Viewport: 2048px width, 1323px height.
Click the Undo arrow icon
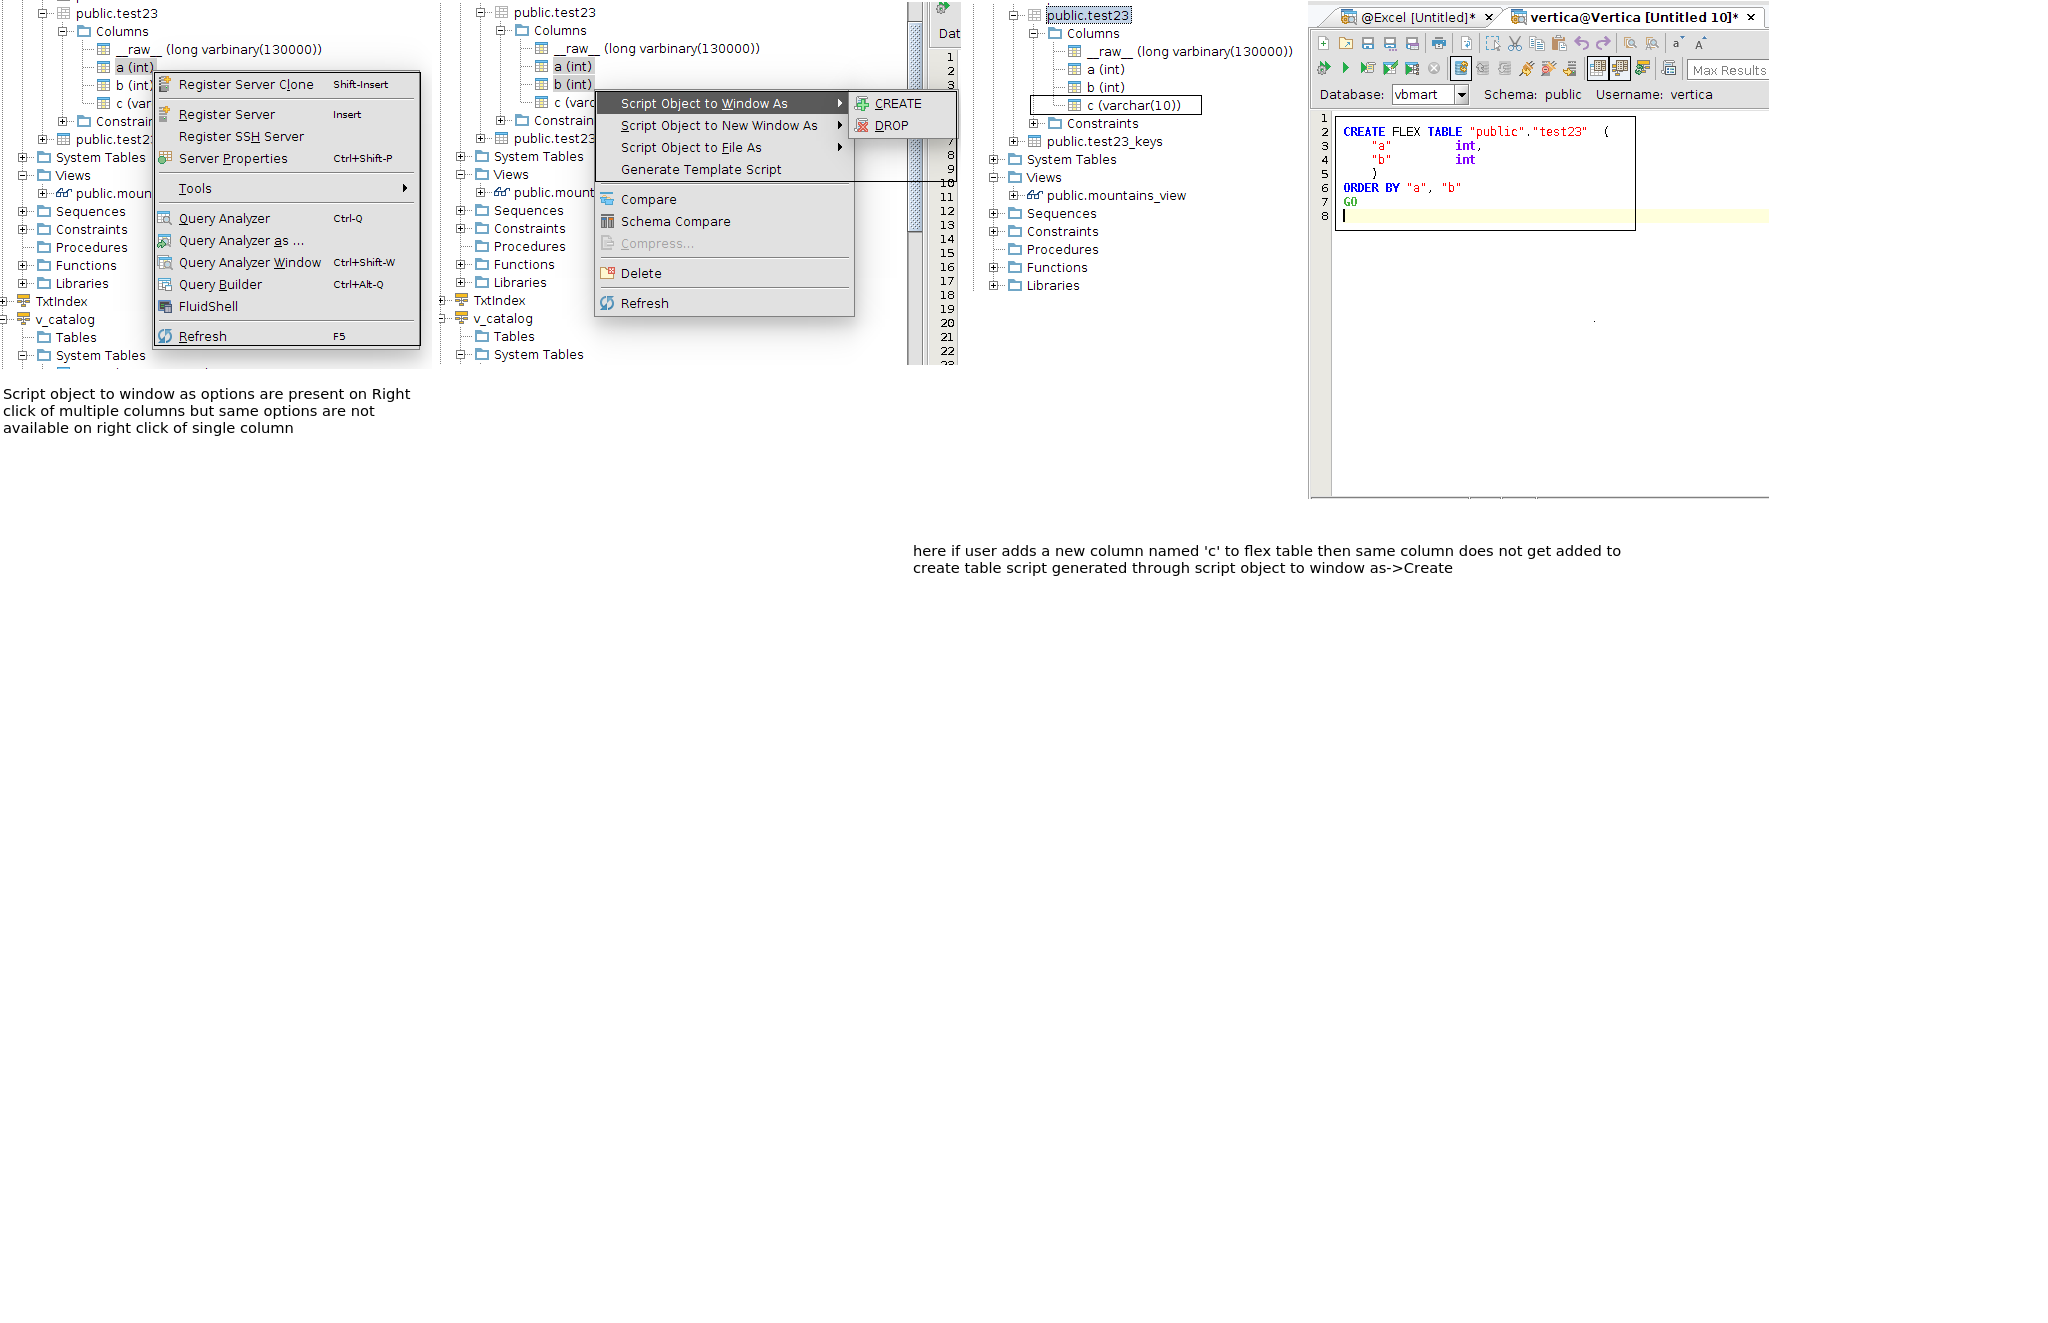pos(1581,43)
